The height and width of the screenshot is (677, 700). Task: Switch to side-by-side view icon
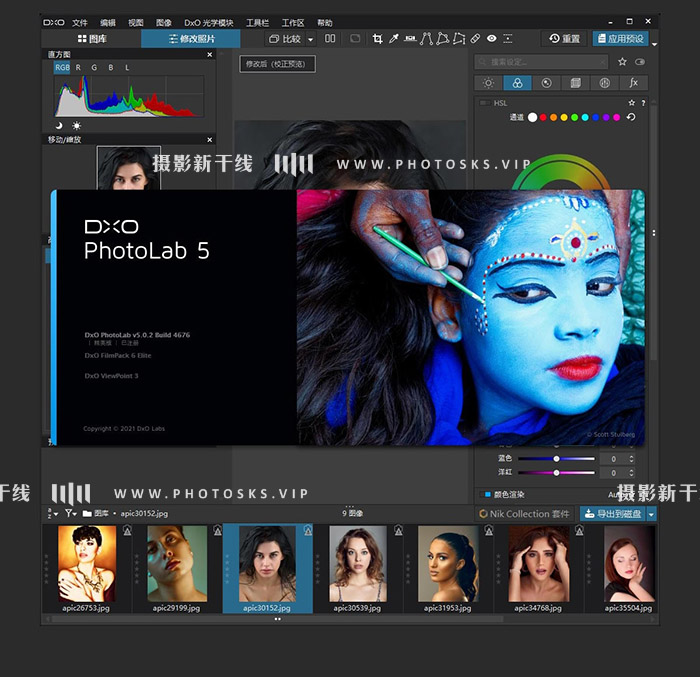pyautogui.click(x=330, y=39)
